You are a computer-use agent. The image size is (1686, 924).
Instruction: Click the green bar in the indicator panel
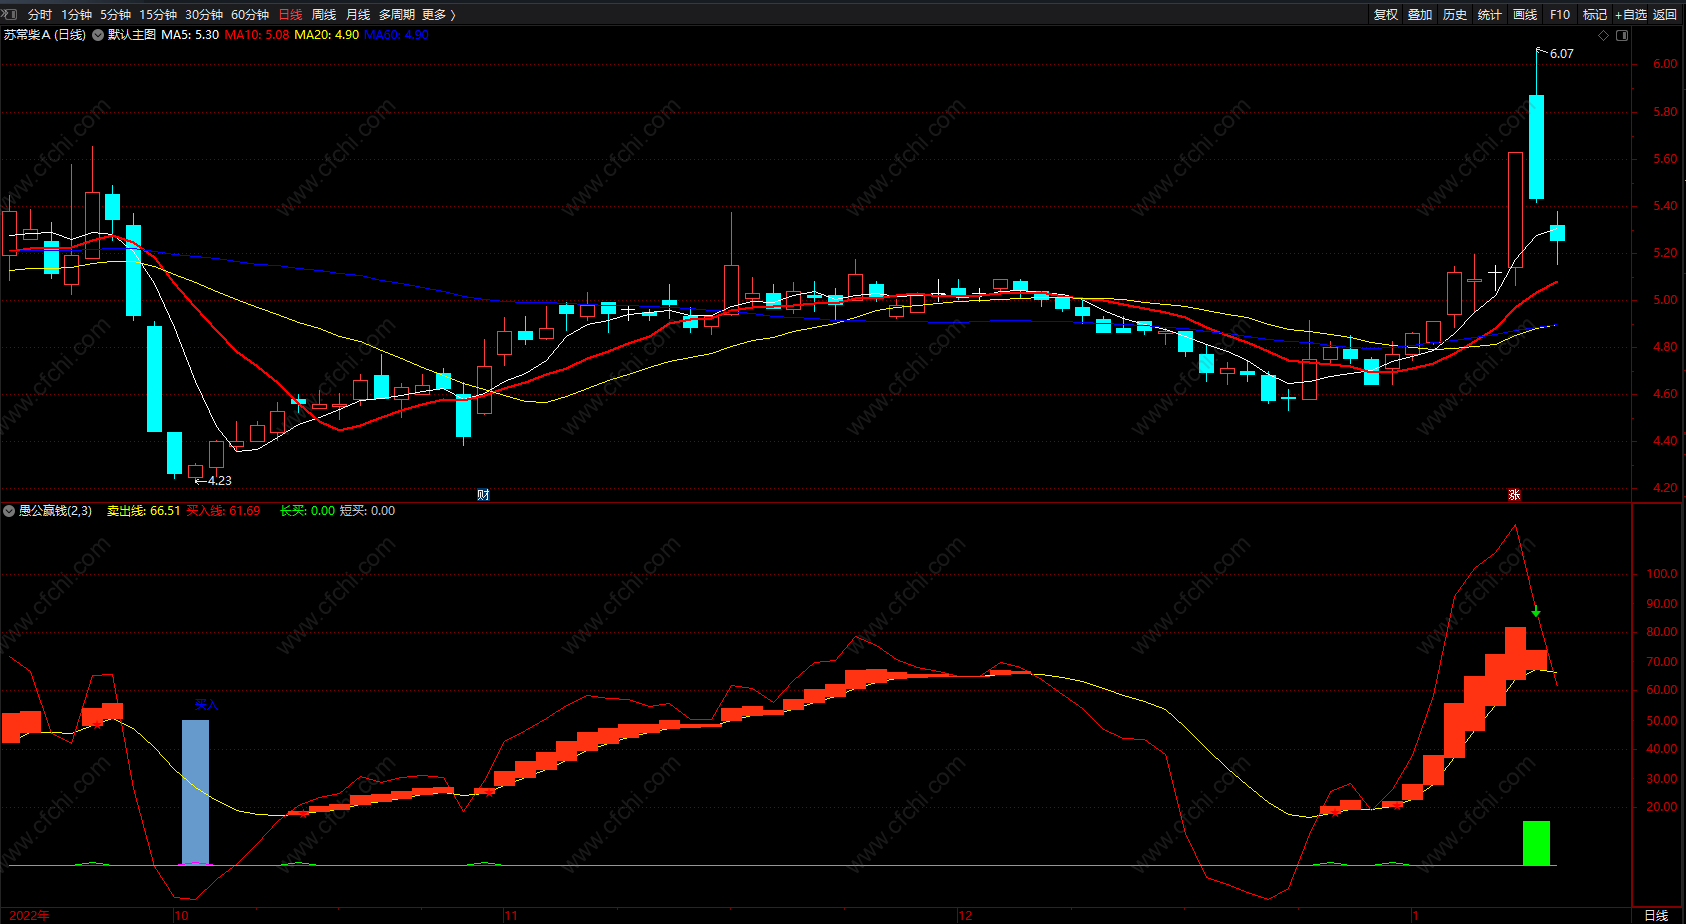(x=1536, y=843)
